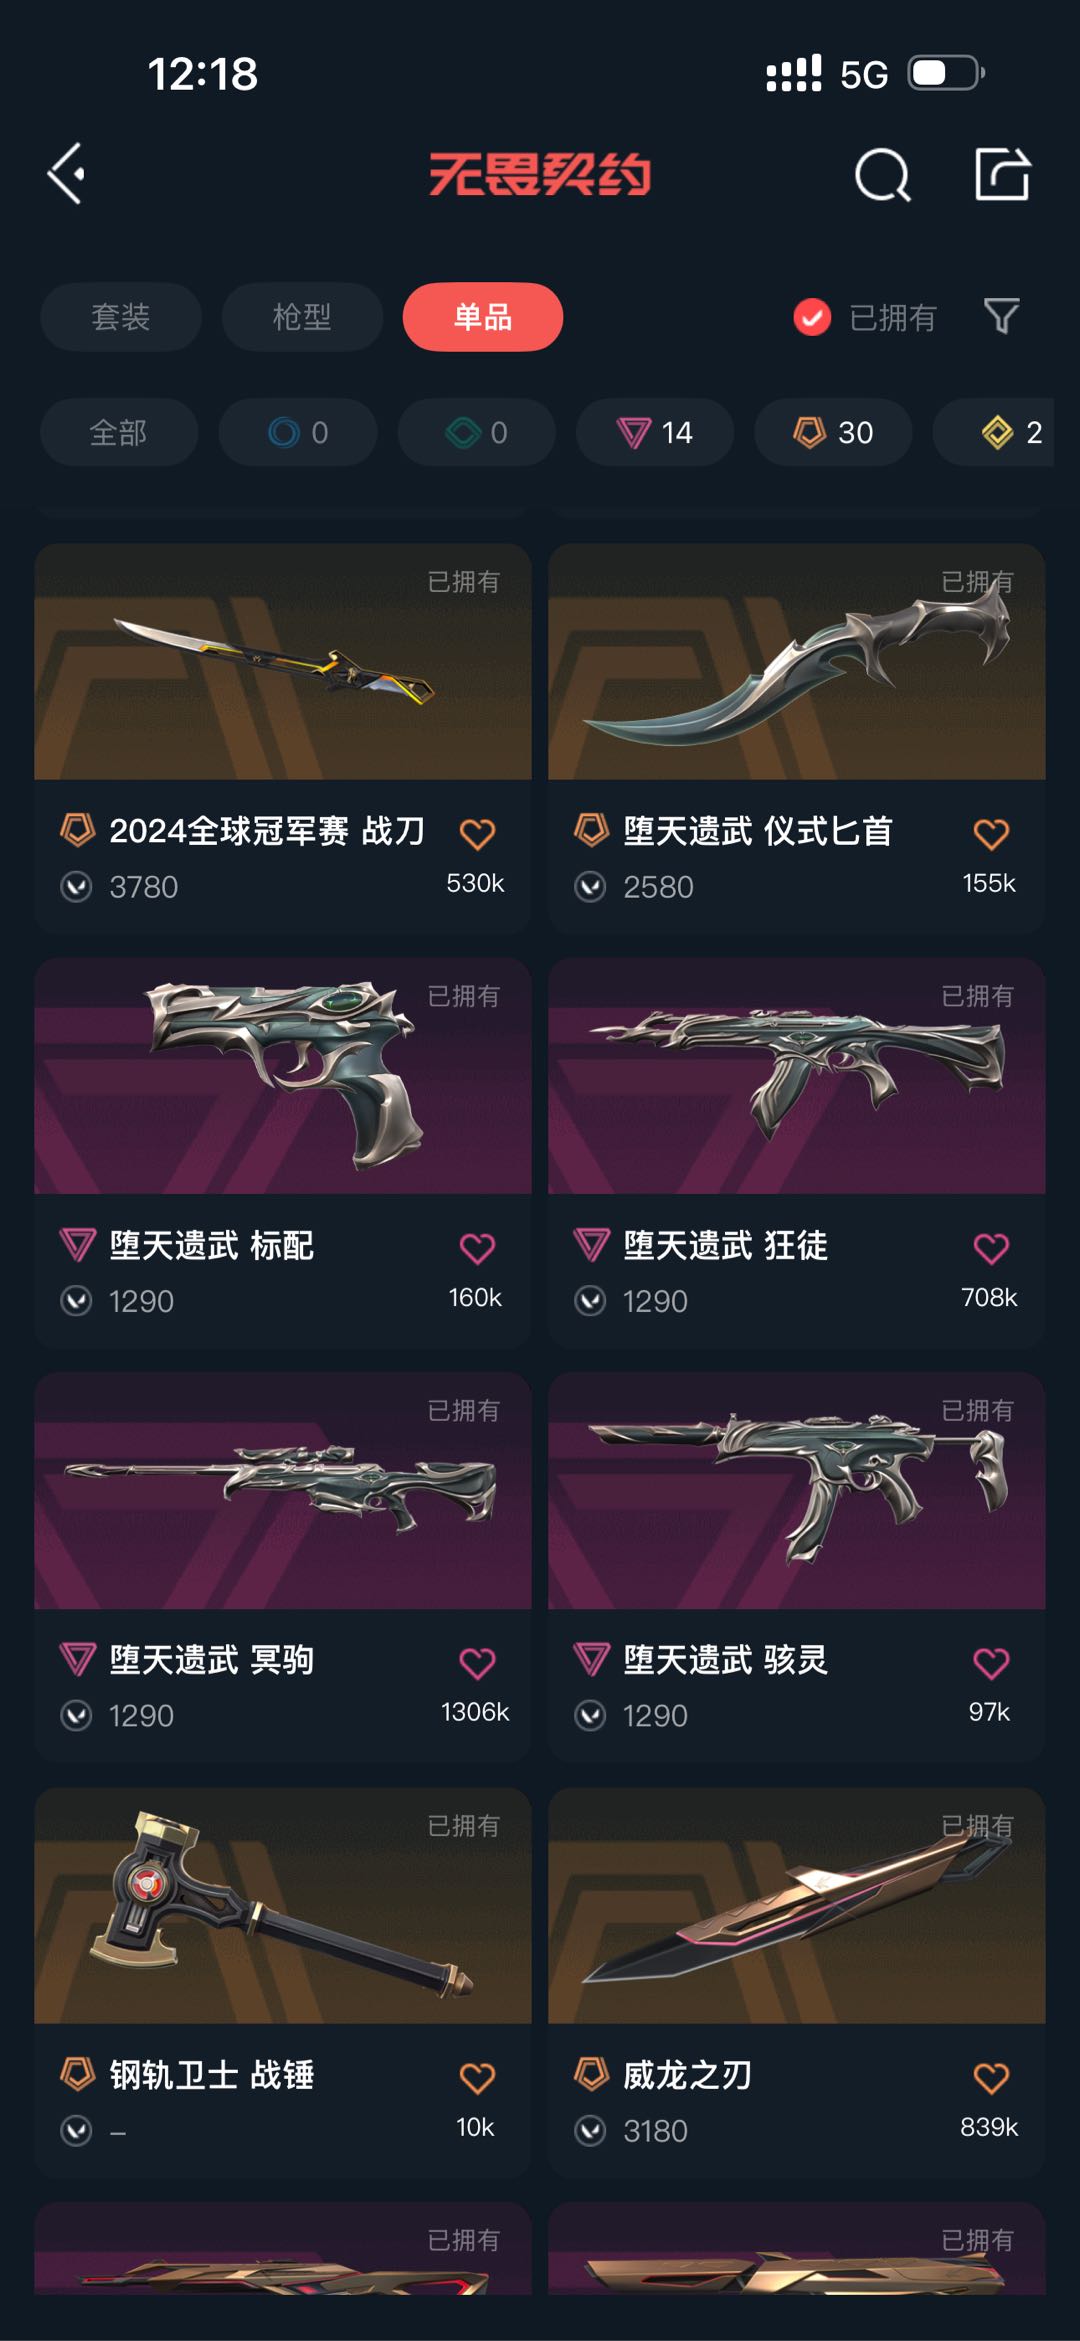1080x2341 pixels.
Task: Tap the back arrow icon
Action: click(x=67, y=174)
